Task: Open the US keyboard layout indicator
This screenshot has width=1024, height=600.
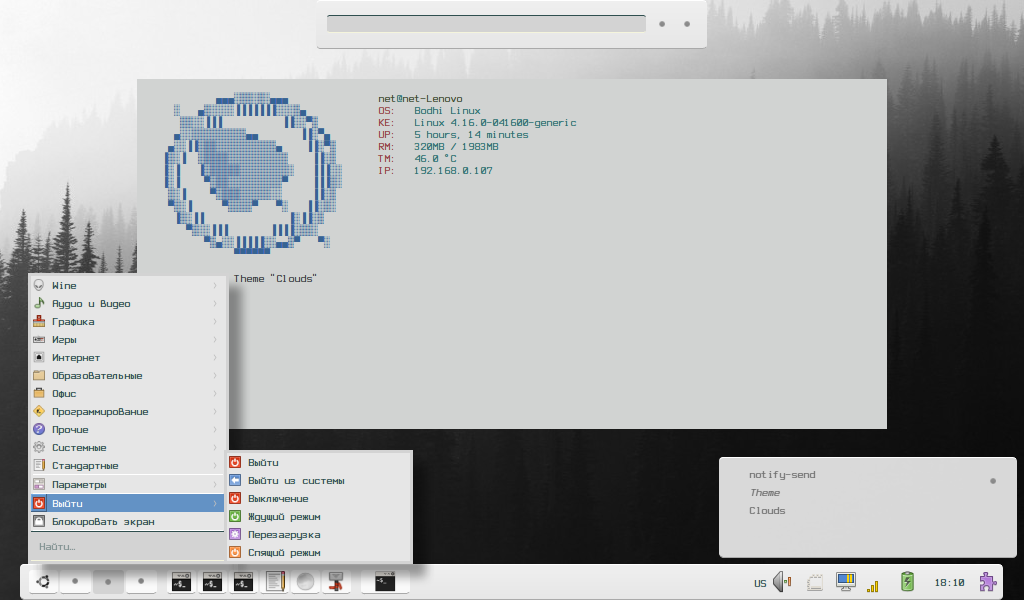Action: [x=760, y=583]
